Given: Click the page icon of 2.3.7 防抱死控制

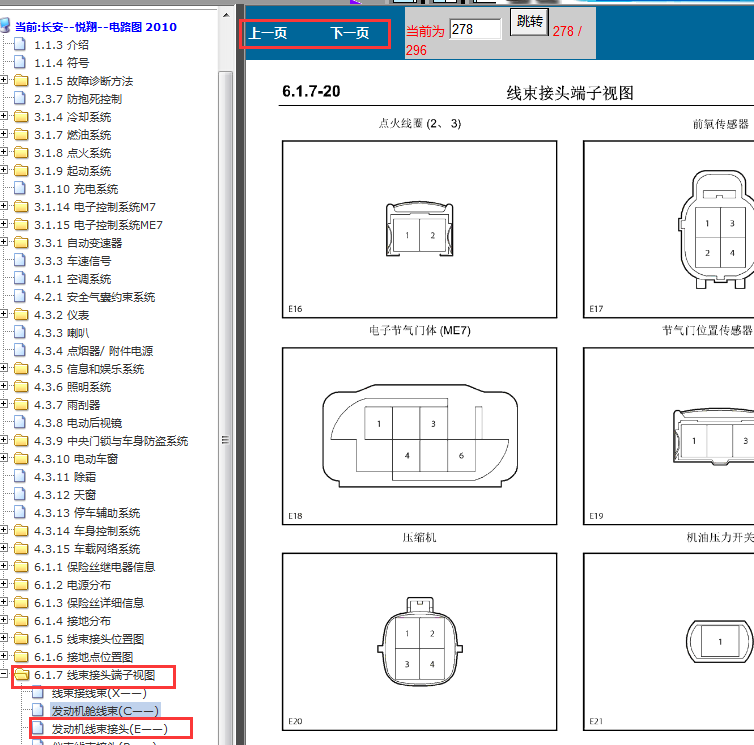Looking at the screenshot, I should pyautogui.click(x=20, y=99).
